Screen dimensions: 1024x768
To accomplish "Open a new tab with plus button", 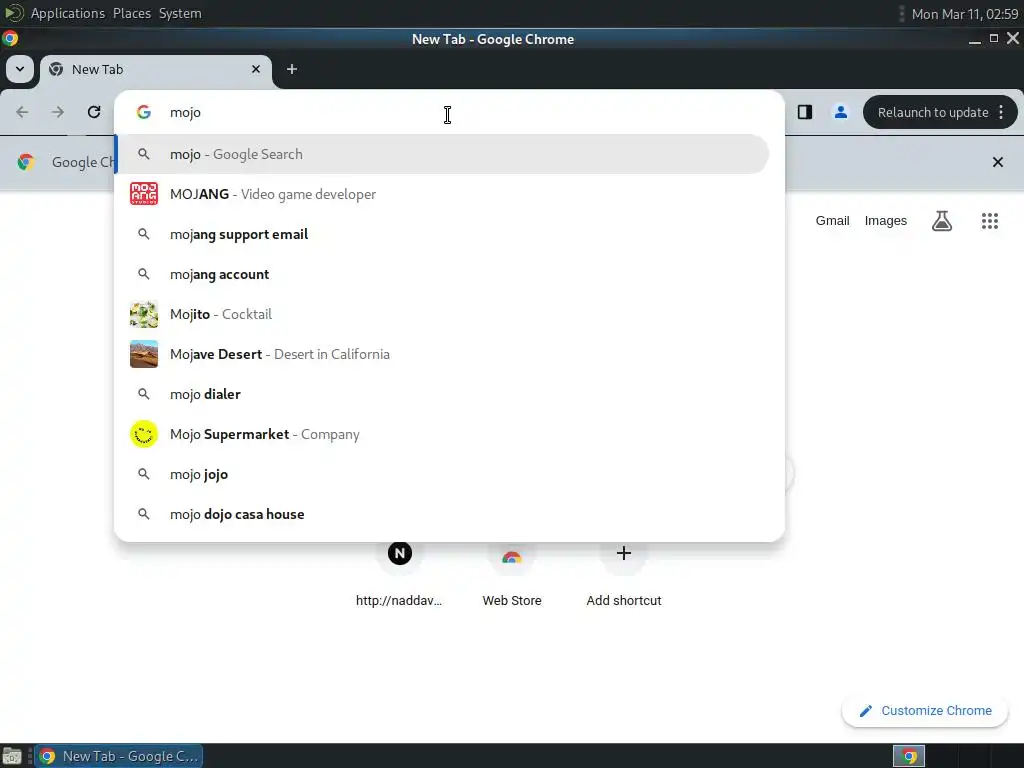I will click(292, 69).
